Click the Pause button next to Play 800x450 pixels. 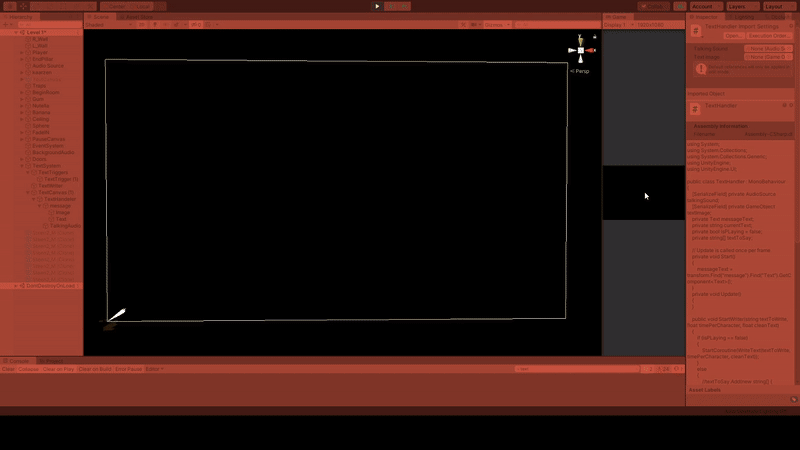[391, 6]
